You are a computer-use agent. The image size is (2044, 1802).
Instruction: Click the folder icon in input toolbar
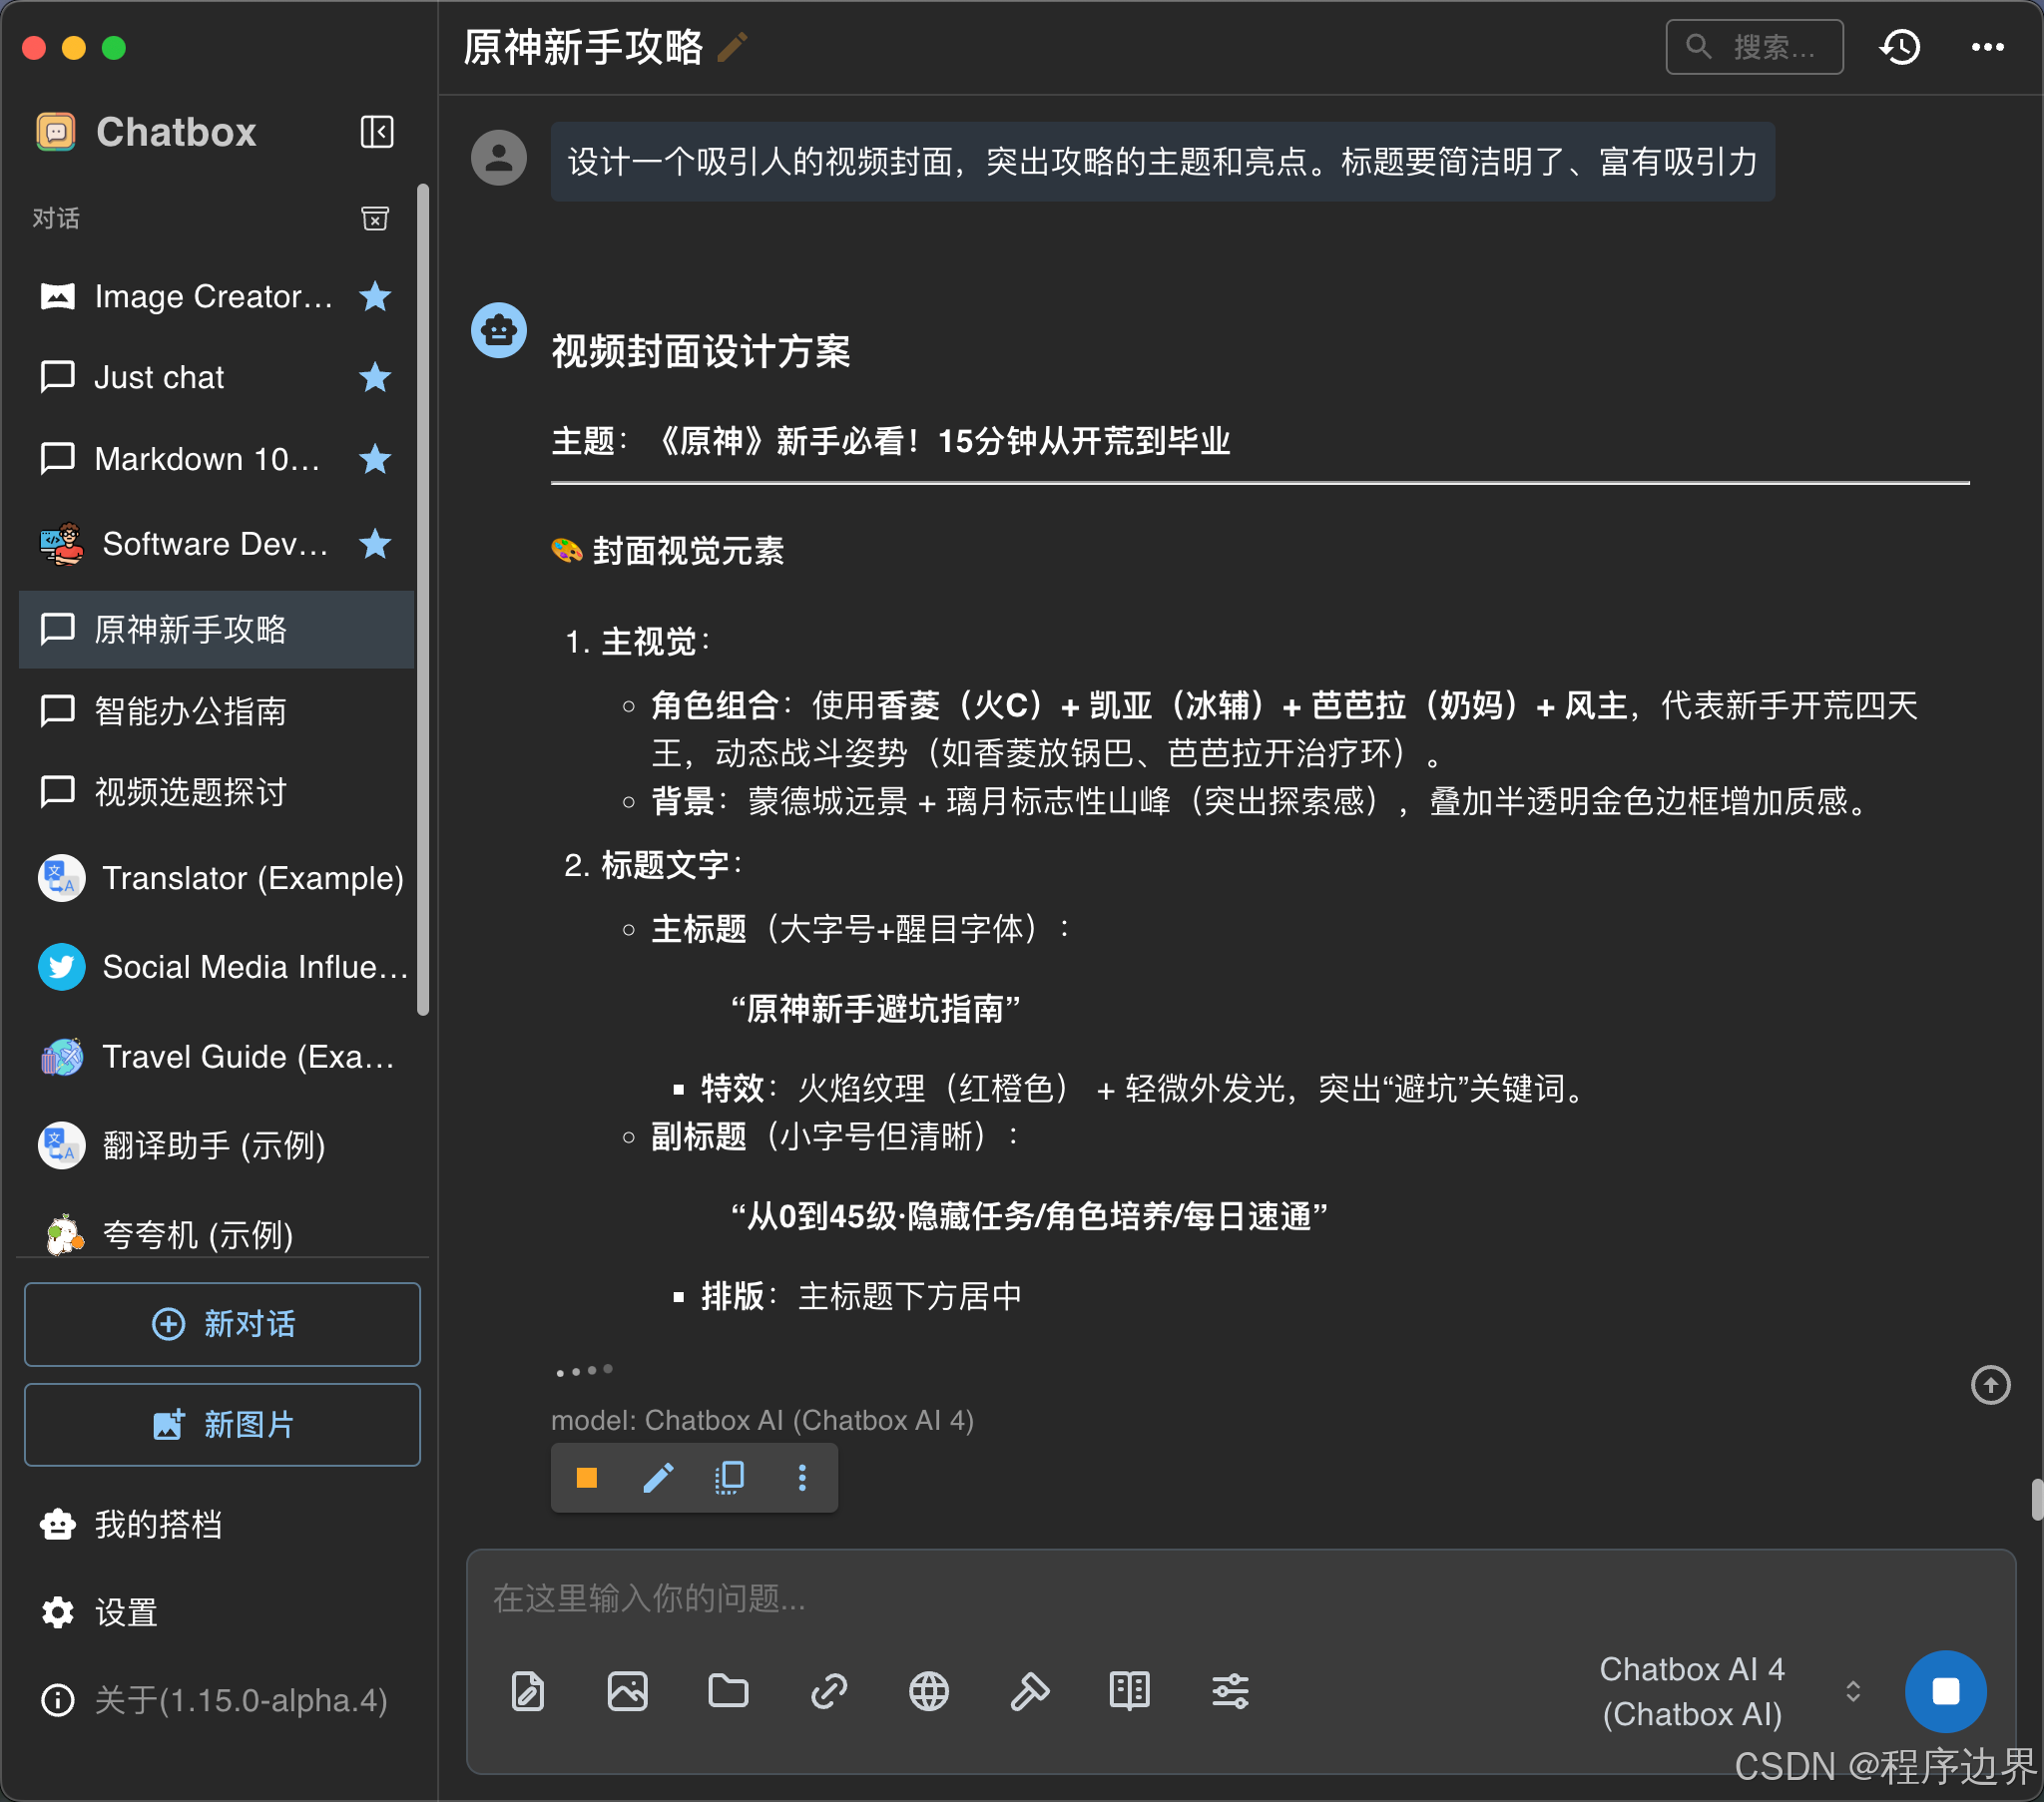pyautogui.click(x=728, y=1691)
